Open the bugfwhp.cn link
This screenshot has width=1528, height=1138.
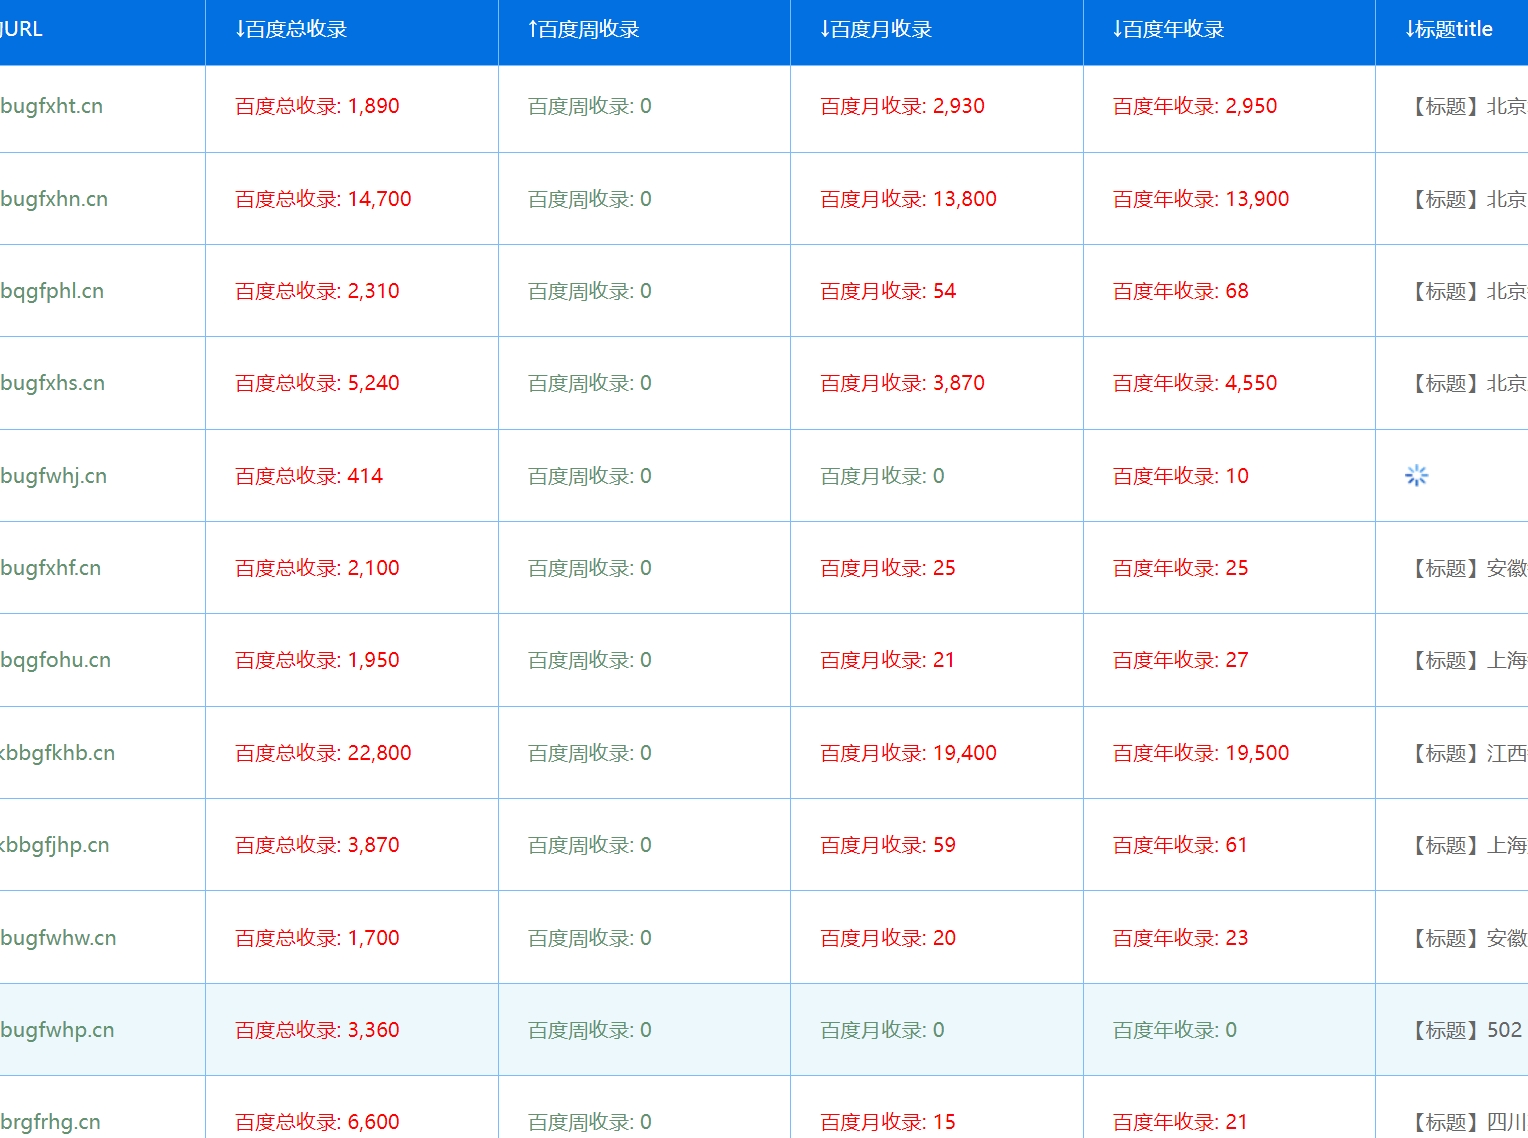tap(57, 1030)
